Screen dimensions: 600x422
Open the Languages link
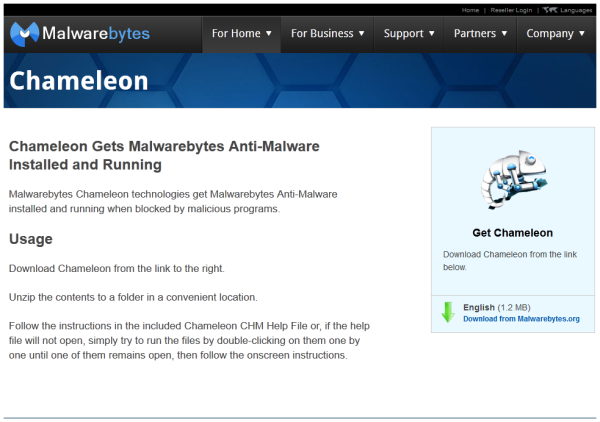[x=576, y=10]
